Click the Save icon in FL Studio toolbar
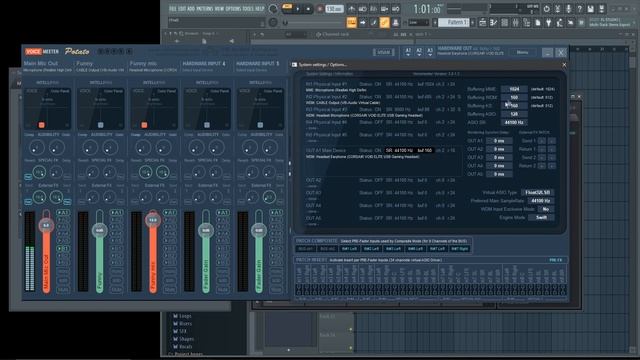 [x=591, y=9]
